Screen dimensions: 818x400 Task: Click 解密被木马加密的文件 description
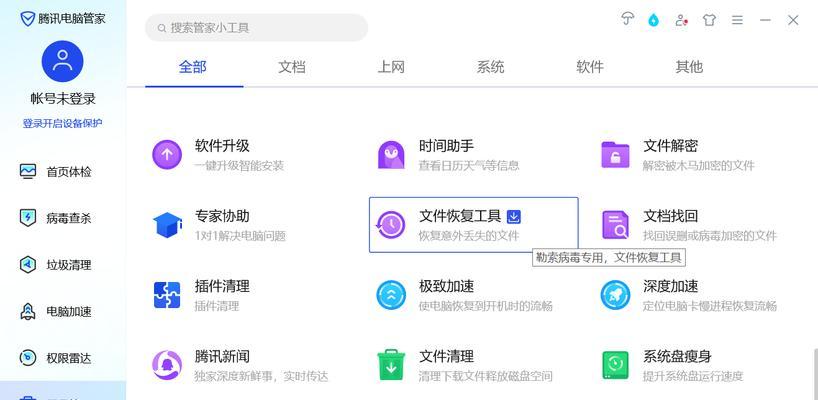tap(699, 166)
